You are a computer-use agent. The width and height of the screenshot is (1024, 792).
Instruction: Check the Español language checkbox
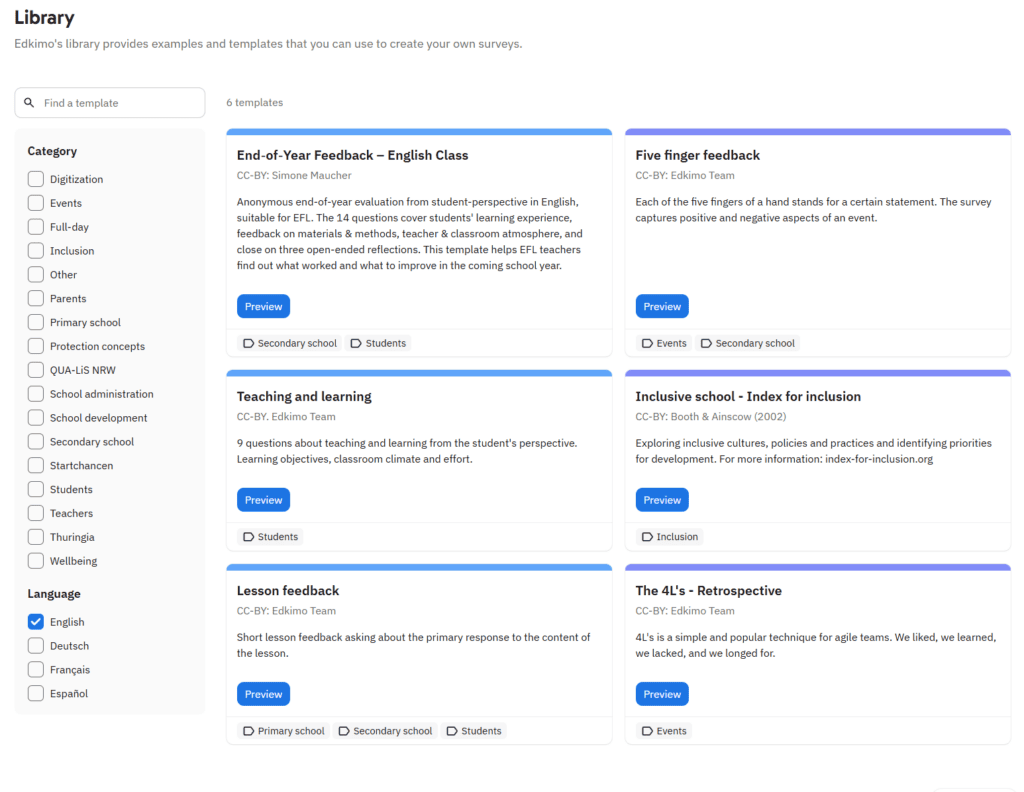[x=36, y=693]
